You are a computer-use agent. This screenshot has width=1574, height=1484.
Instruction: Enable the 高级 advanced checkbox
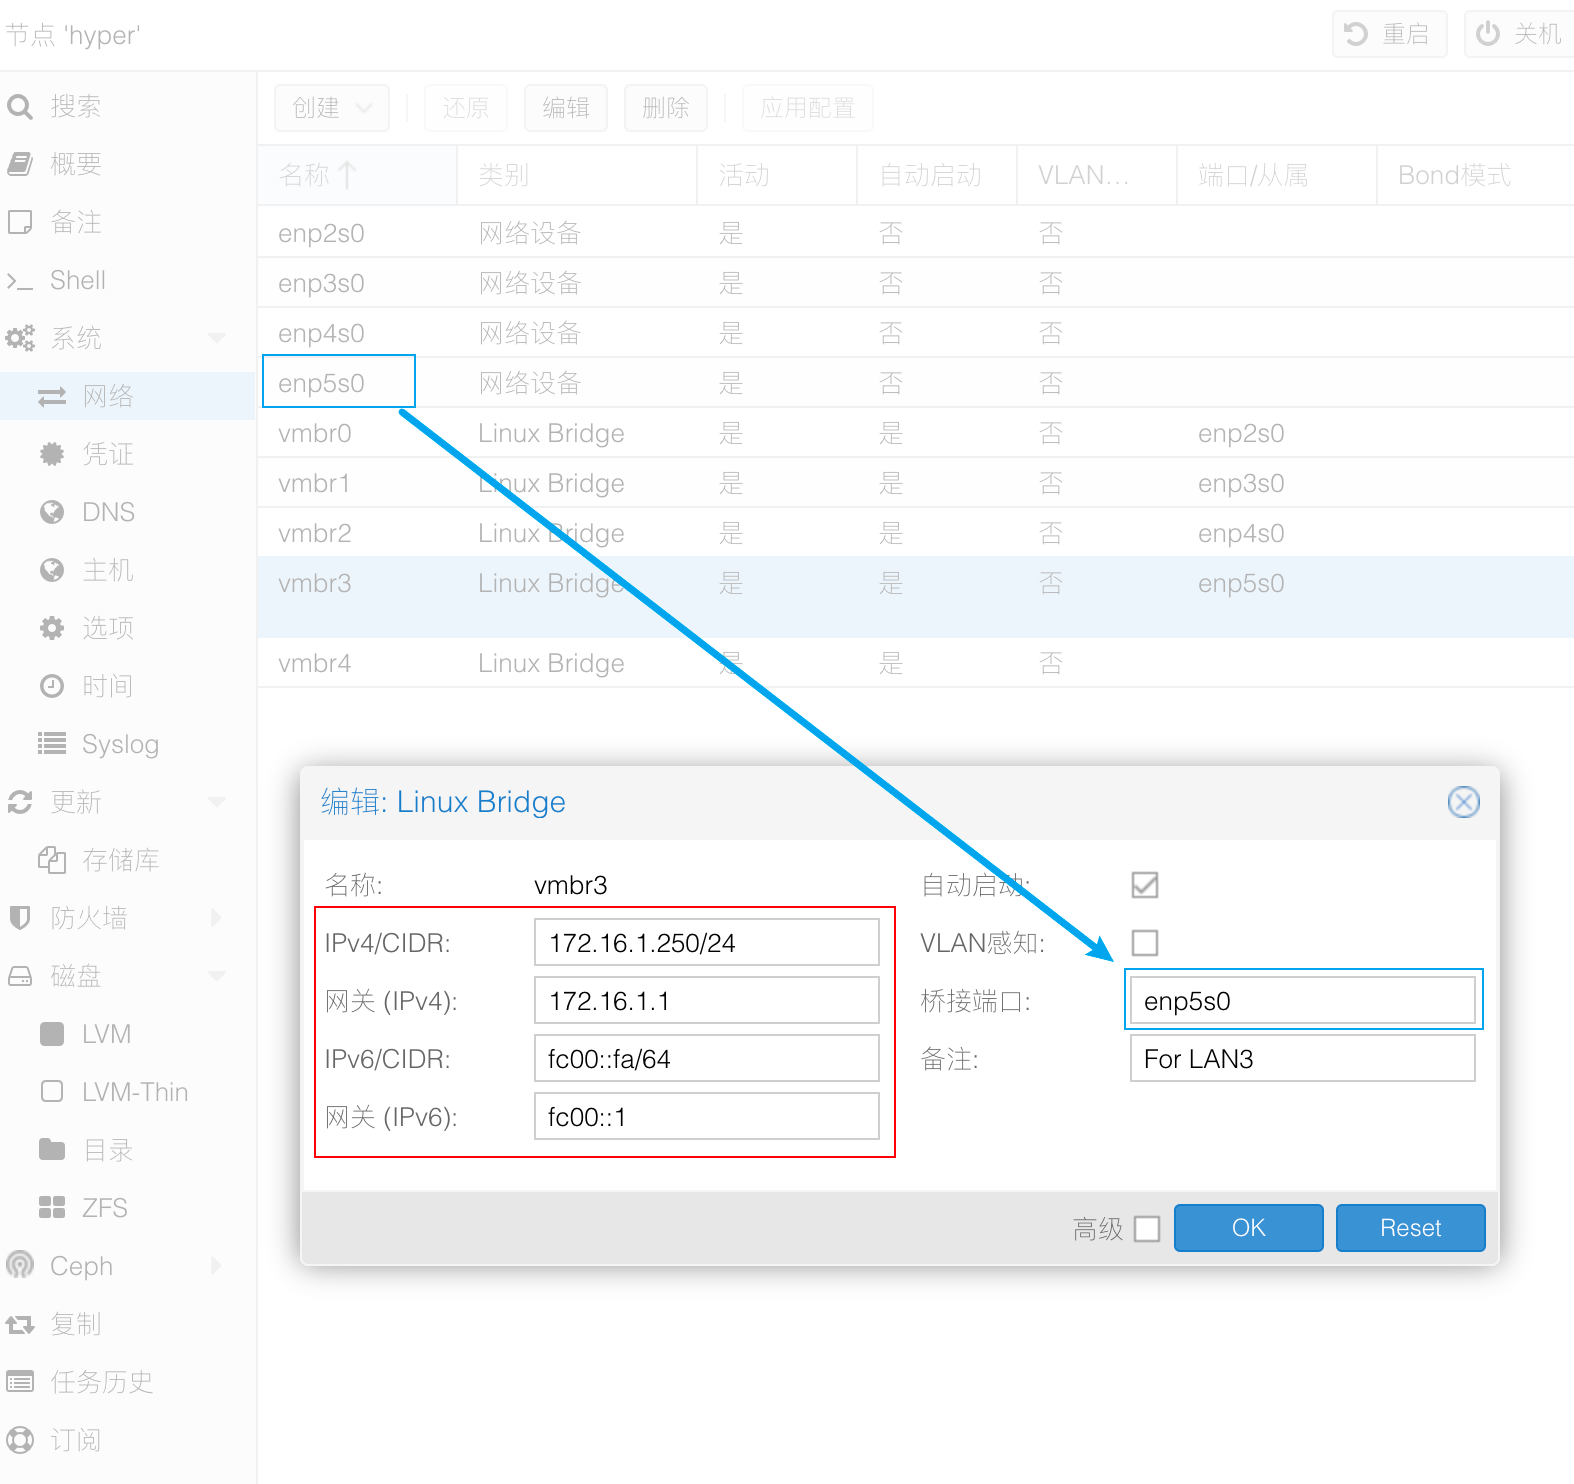[x=1147, y=1229]
